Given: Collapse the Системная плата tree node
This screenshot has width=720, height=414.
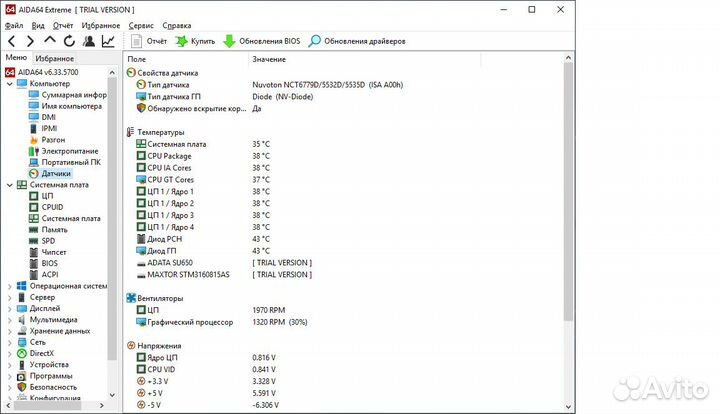Looking at the screenshot, I should pos(9,184).
